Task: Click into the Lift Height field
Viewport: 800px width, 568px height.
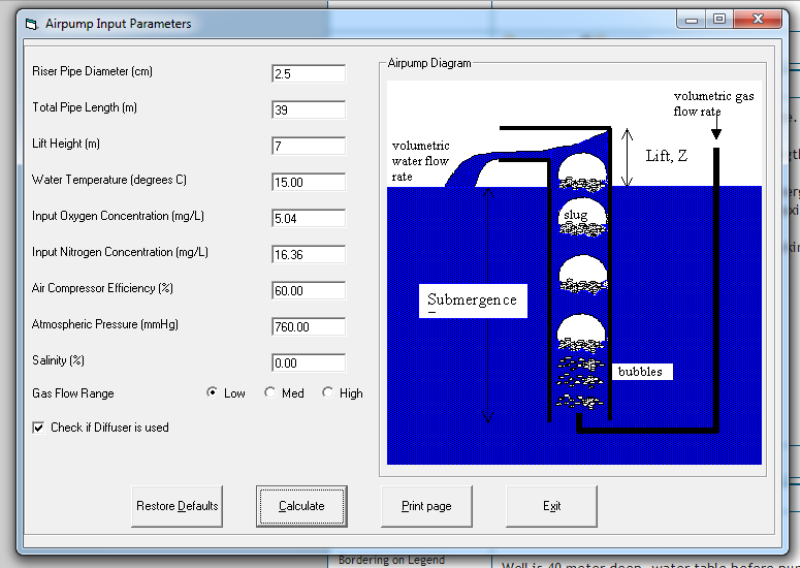Action: (308, 146)
